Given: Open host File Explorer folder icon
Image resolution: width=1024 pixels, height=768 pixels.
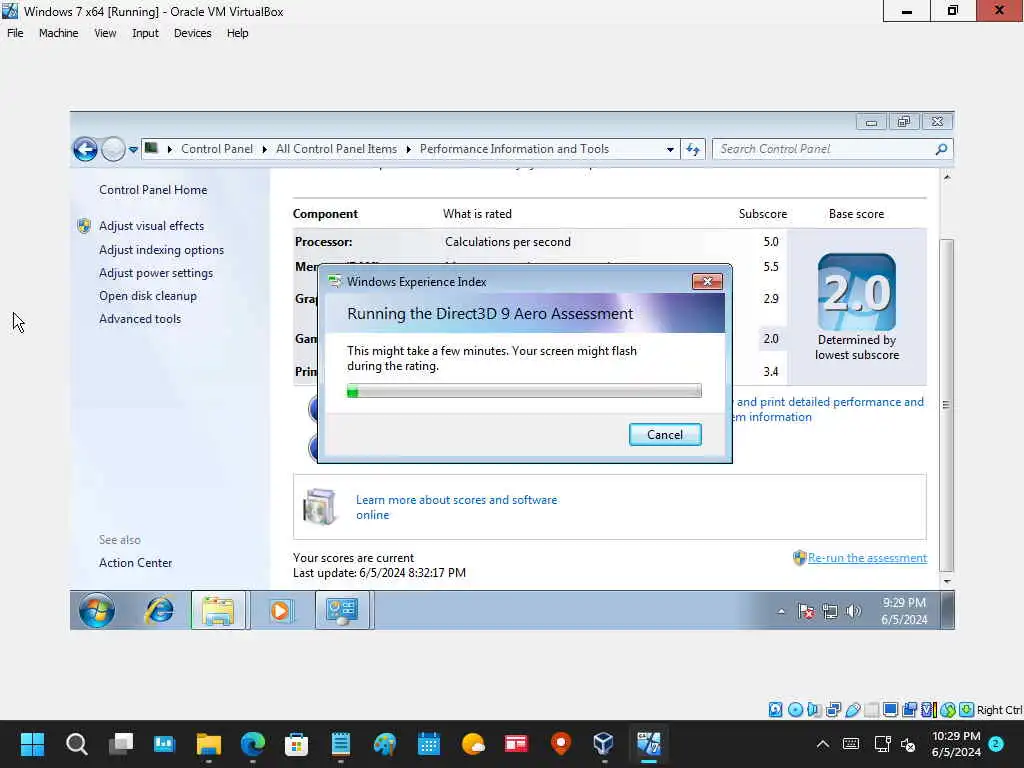Looking at the screenshot, I should pos(208,744).
